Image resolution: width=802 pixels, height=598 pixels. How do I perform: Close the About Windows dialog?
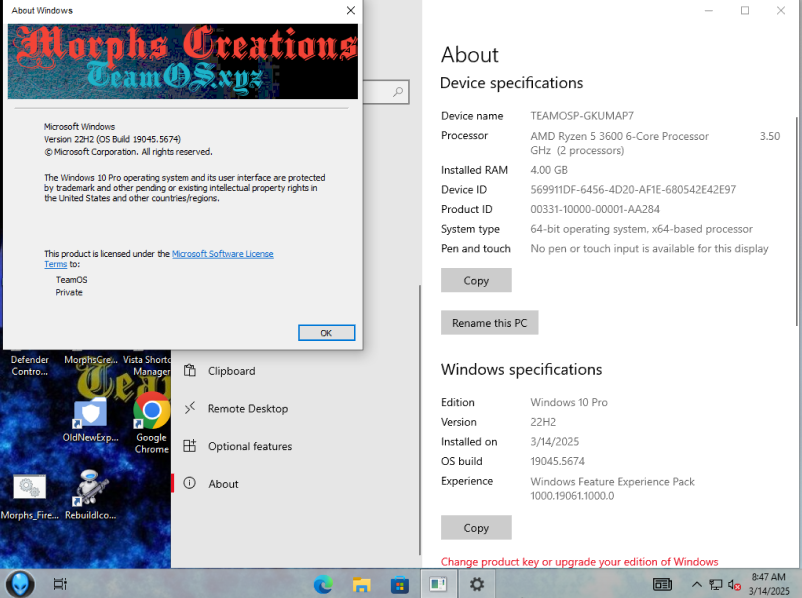point(350,10)
